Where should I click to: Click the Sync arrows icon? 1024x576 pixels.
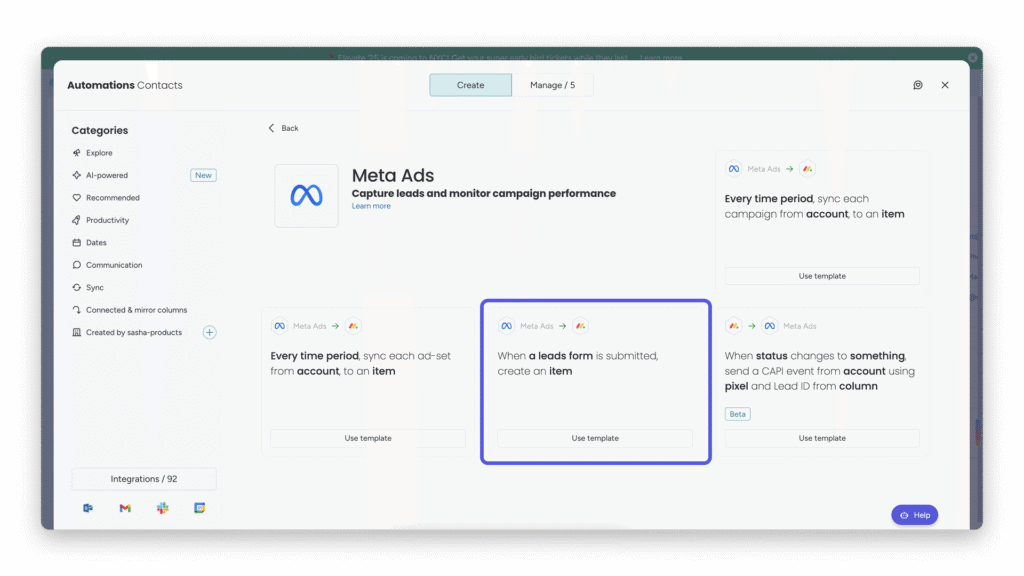pyautogui.click(x=76, y=287)
